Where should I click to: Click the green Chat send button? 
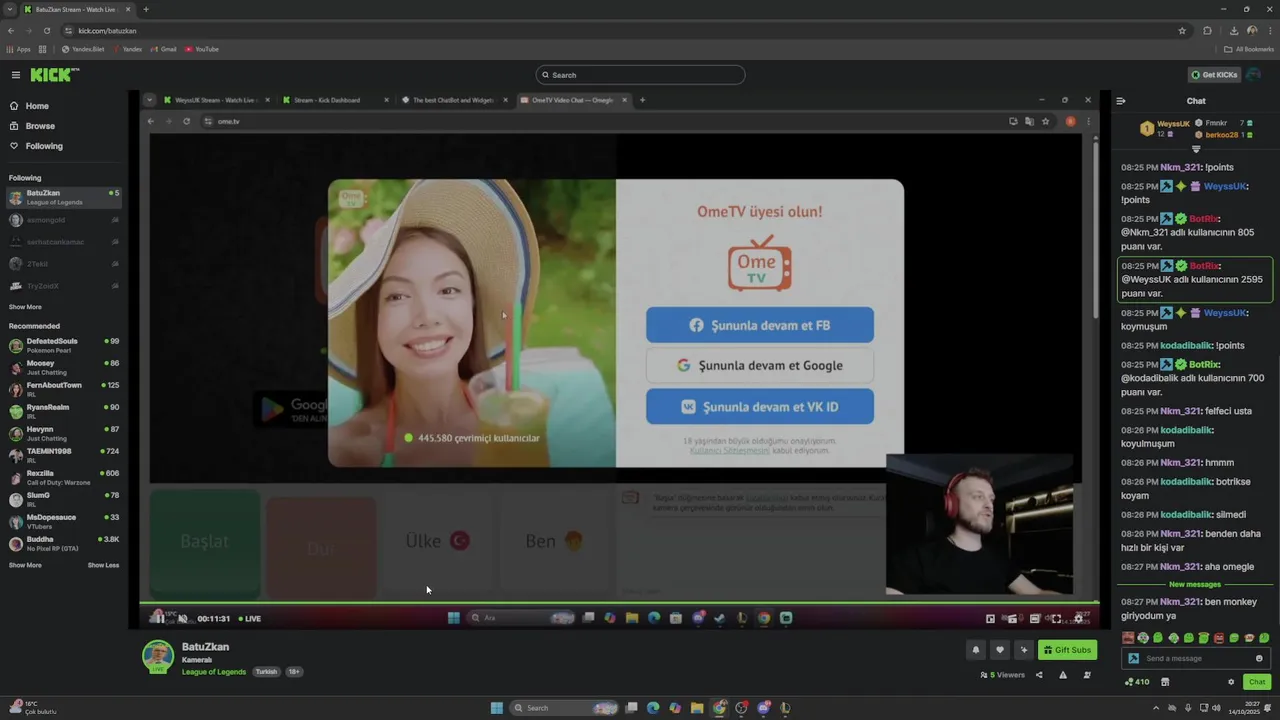[1257, 682]
